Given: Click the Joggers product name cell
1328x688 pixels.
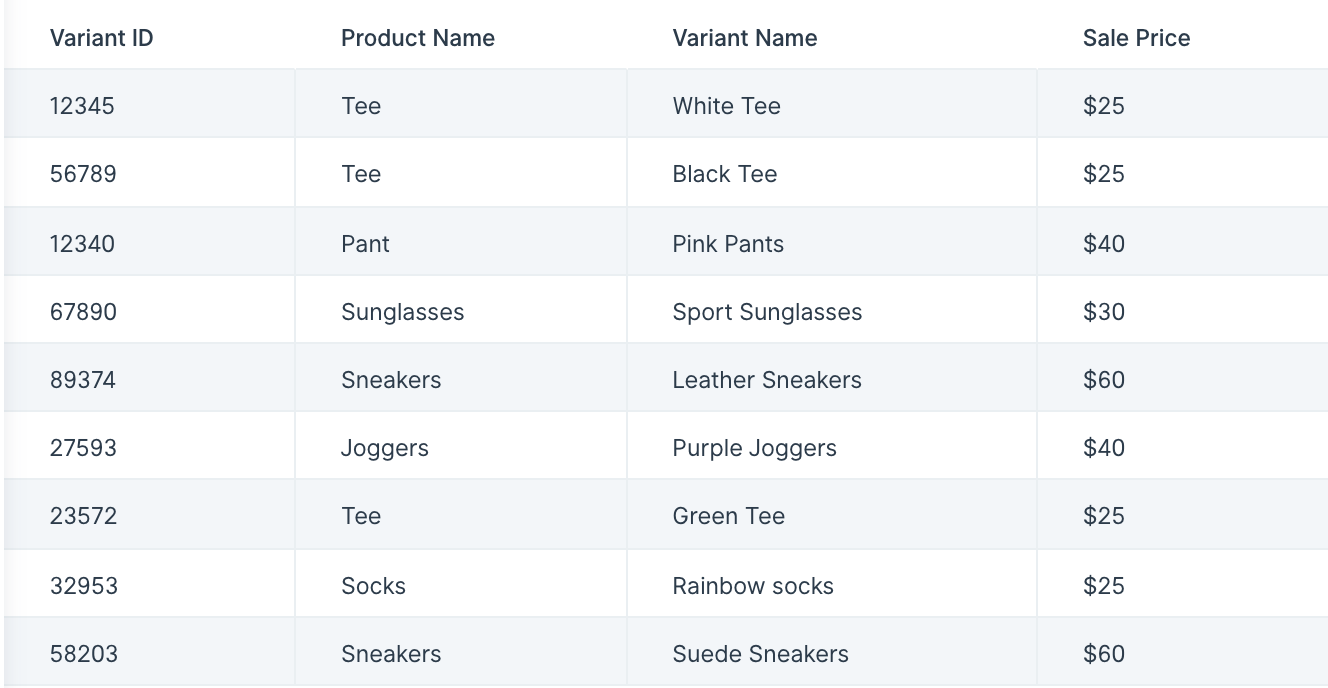Looking at the screenshot, I should [x=384, y=448].
